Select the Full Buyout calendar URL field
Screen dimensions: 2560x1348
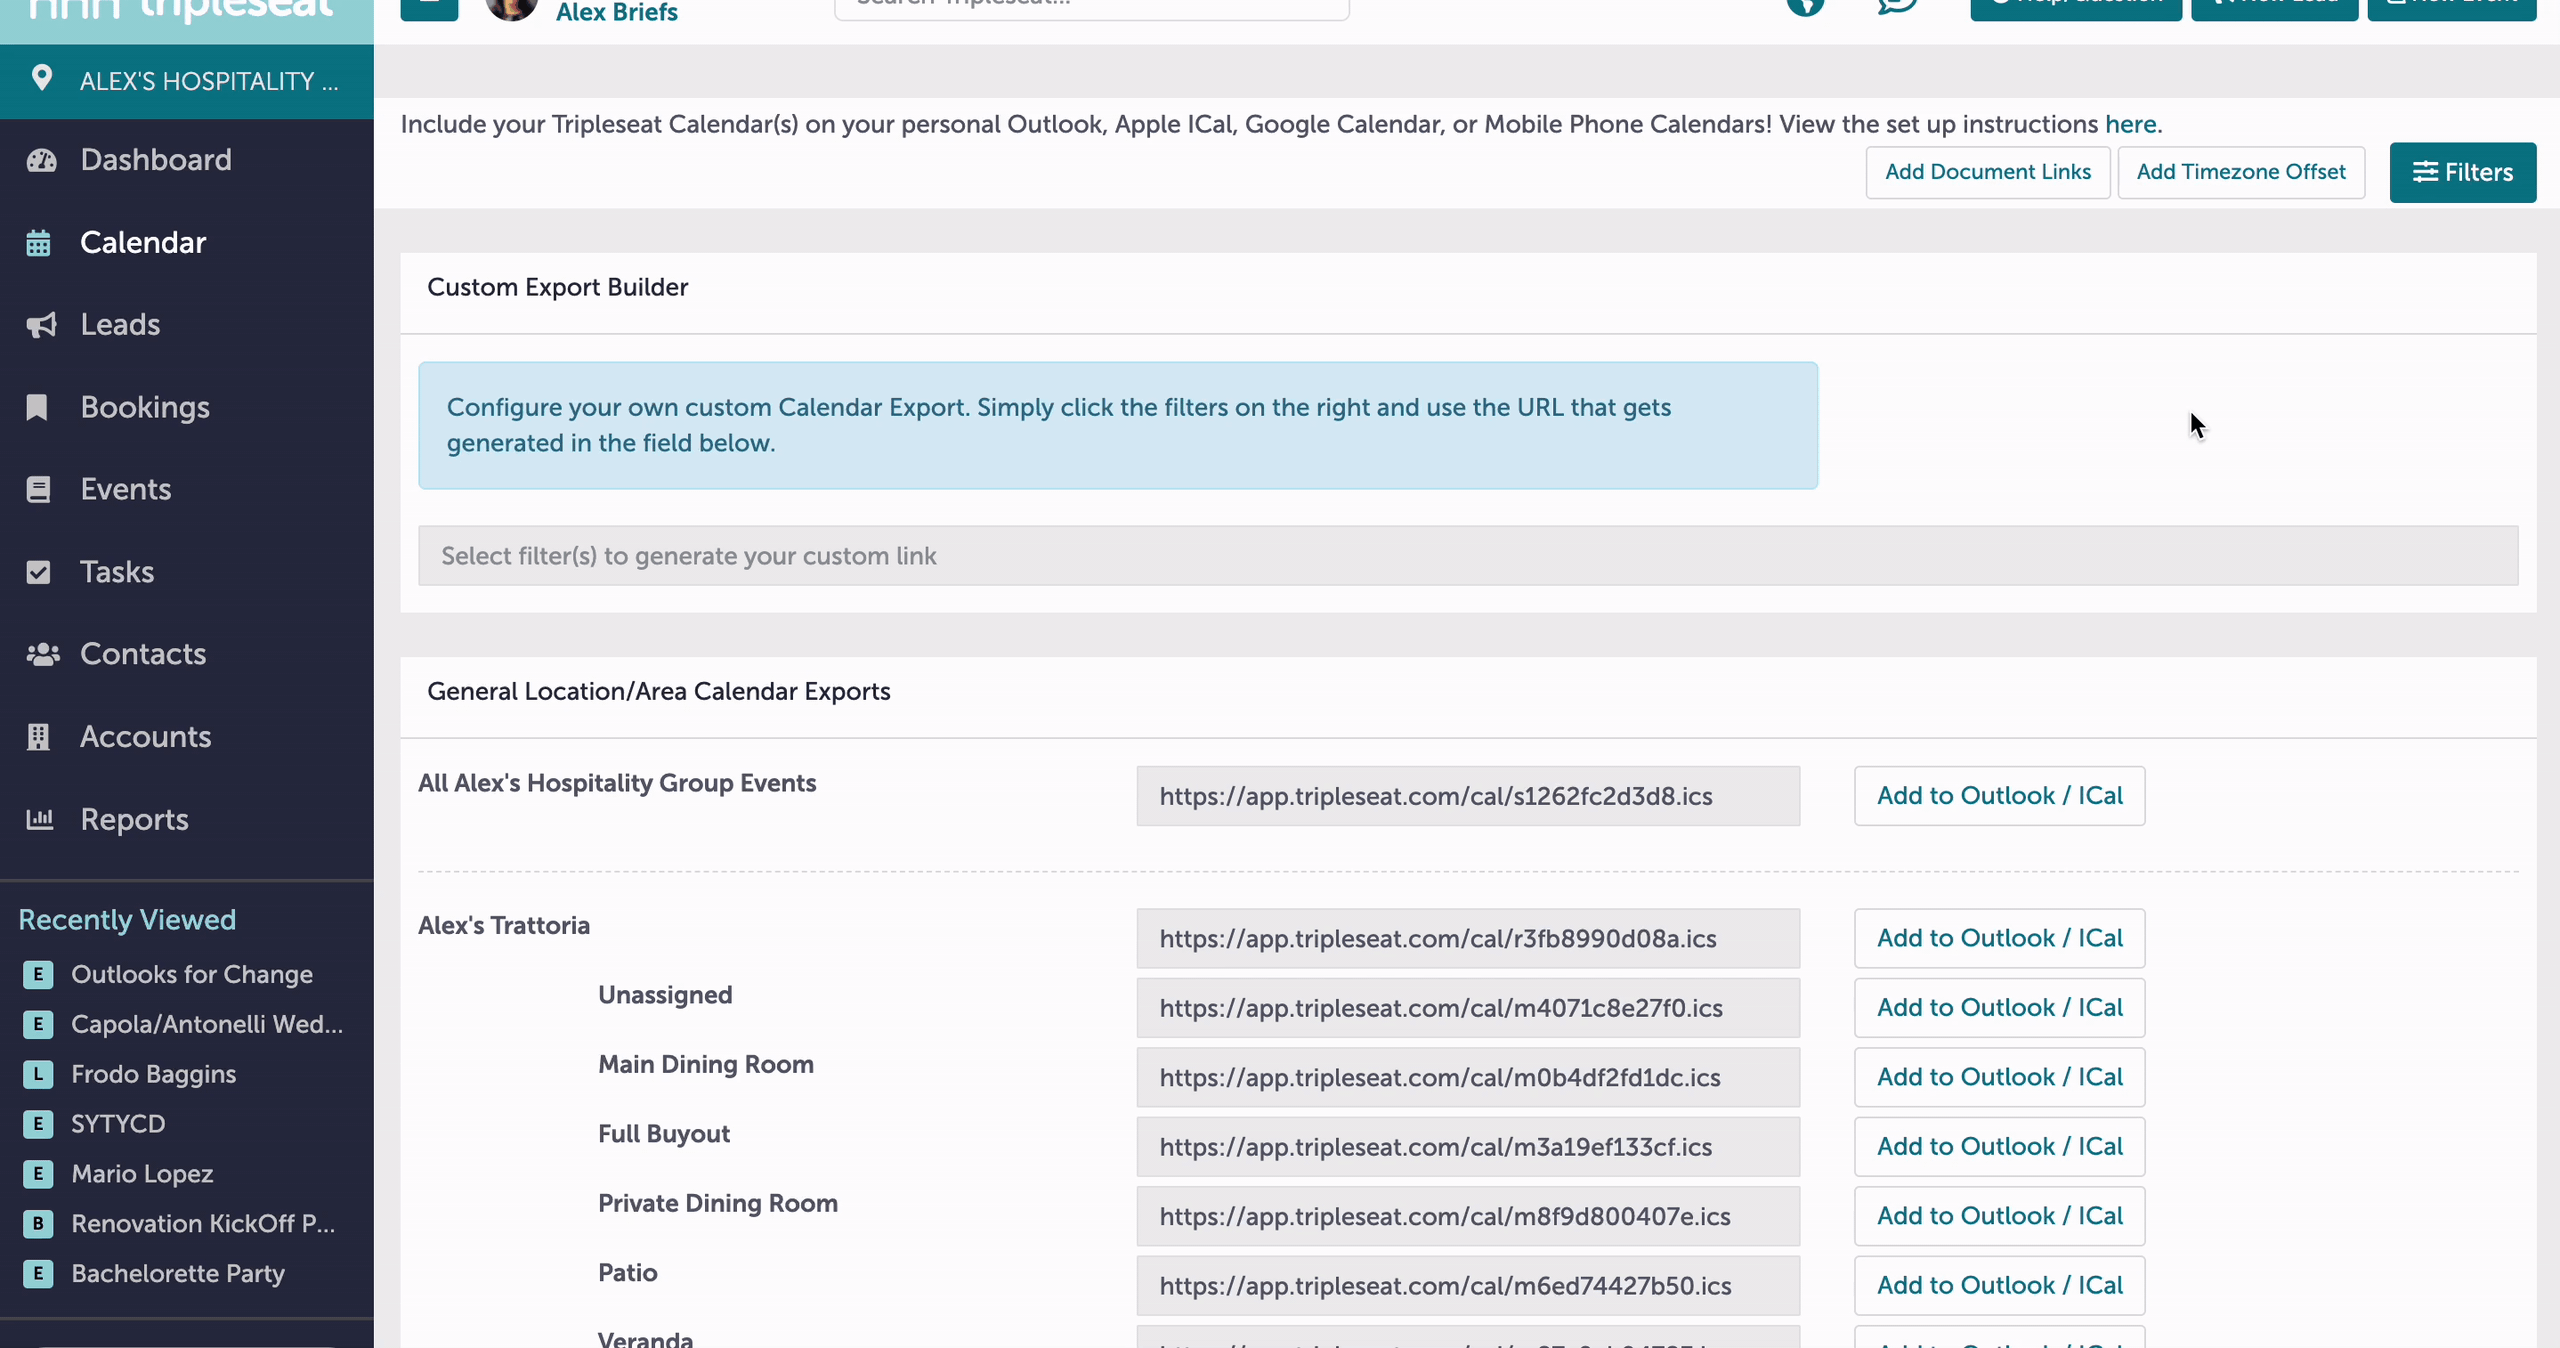click(x=1468, y=1147)
